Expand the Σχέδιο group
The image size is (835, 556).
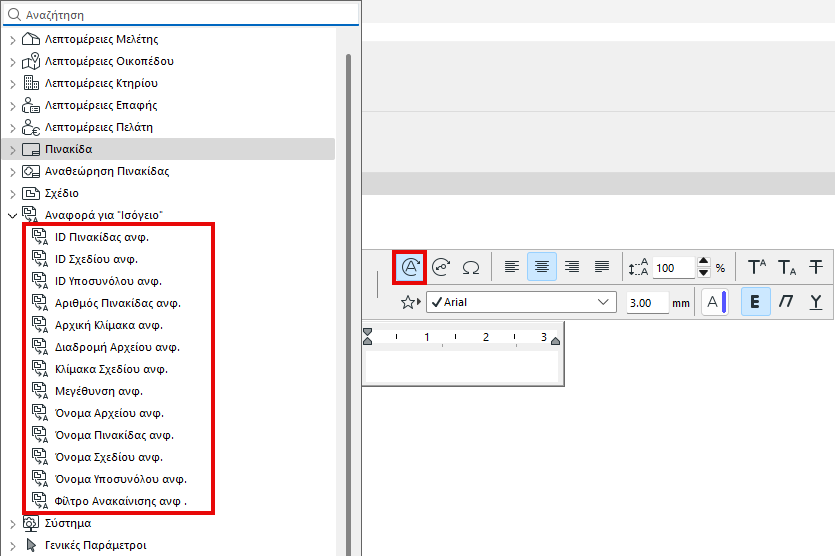[x=13, y=194]
